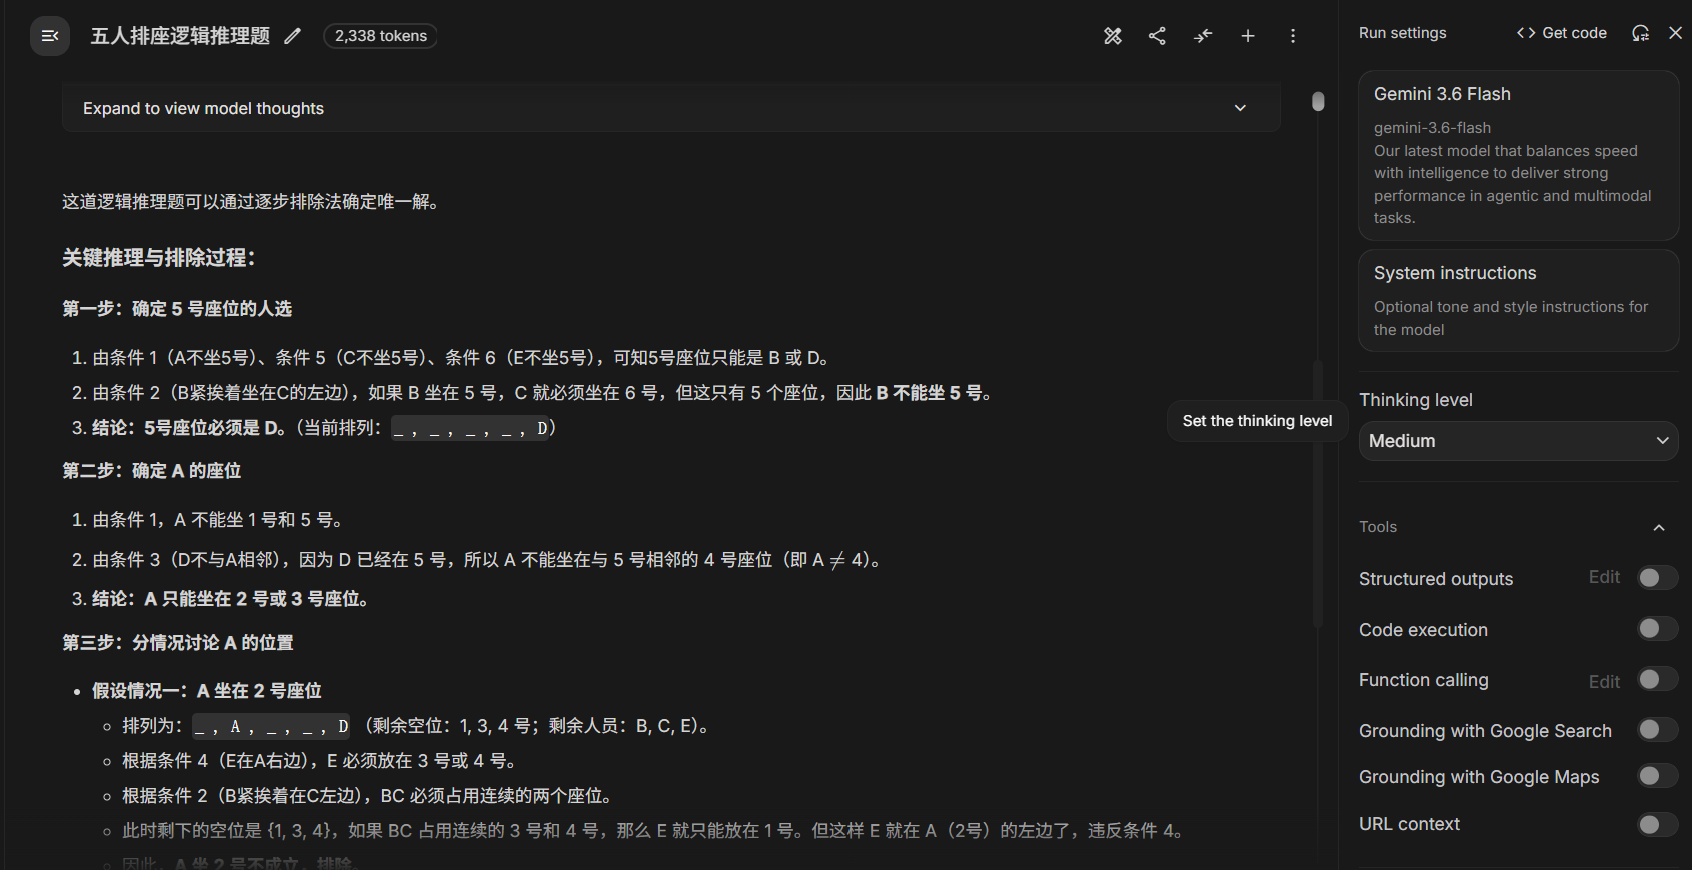Click the gemini-3.6-flash model ID text
The width and height of the screenshot is (1692, 870).
1432,128
